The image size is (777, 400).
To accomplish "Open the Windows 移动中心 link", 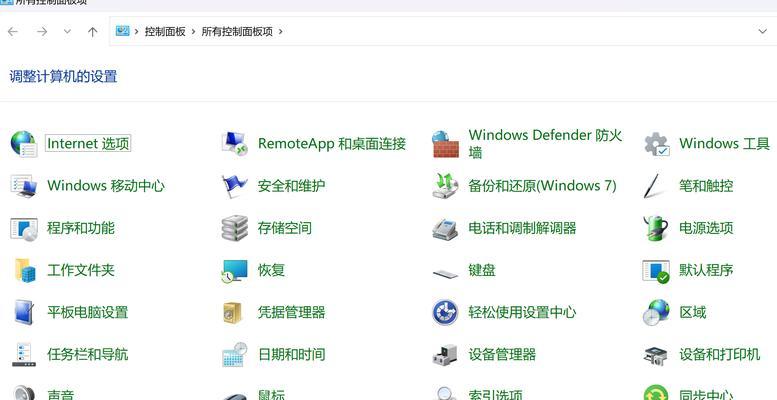I will point(106,186).
